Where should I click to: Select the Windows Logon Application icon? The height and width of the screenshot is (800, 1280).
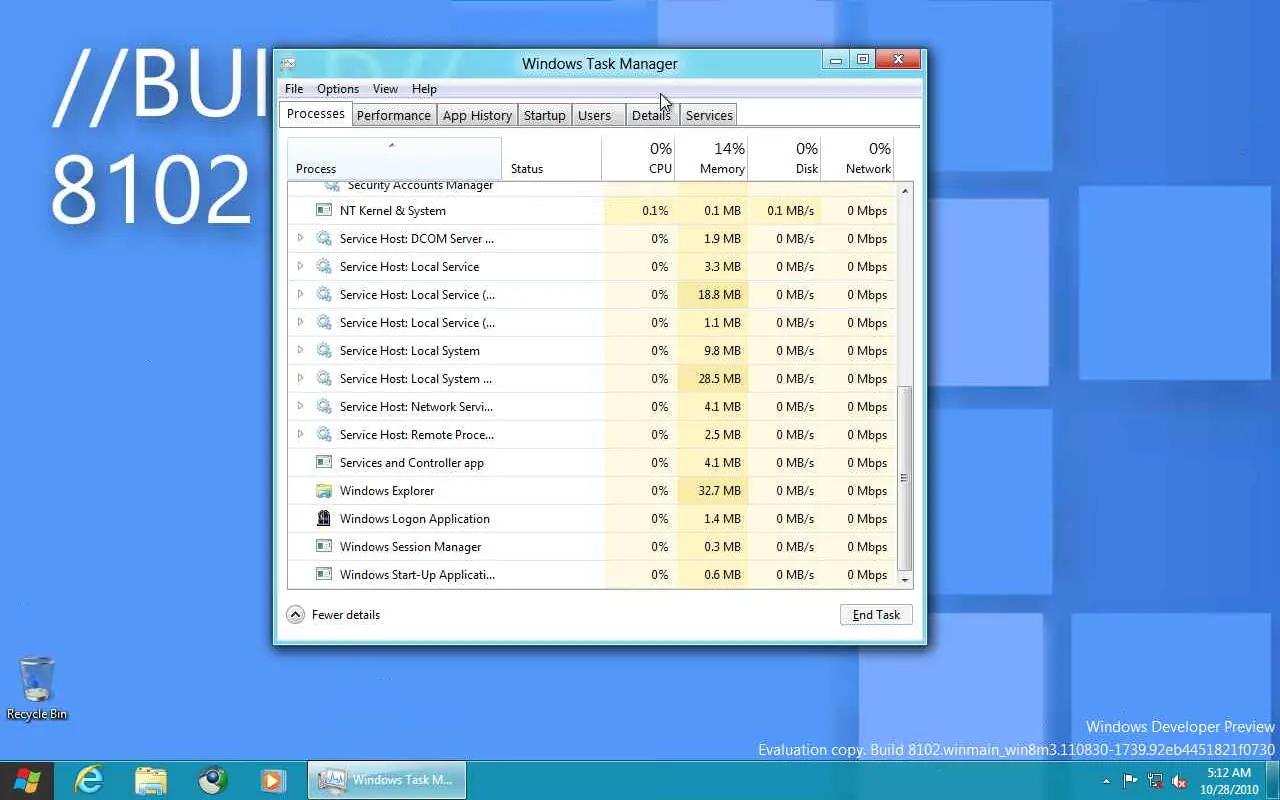coord(323,518)
